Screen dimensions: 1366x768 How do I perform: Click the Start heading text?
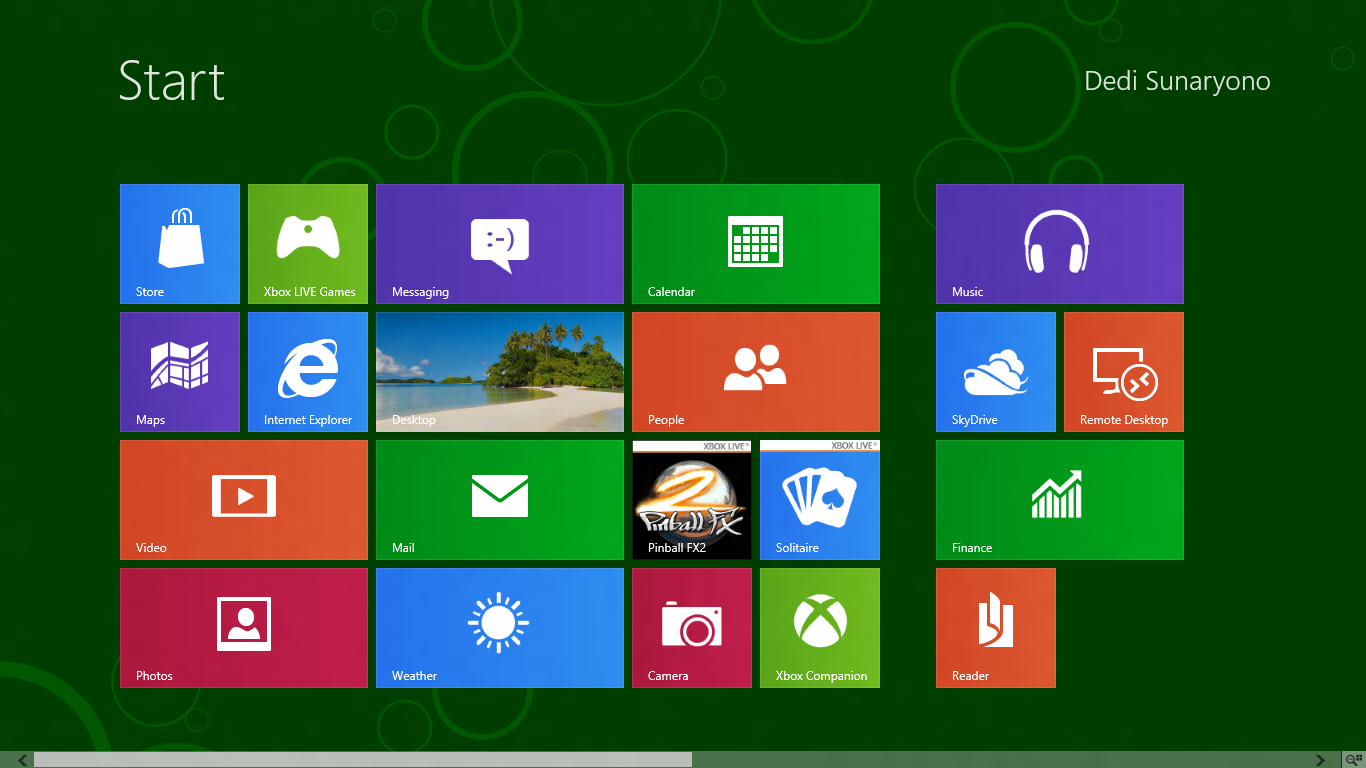click(172, 80)
